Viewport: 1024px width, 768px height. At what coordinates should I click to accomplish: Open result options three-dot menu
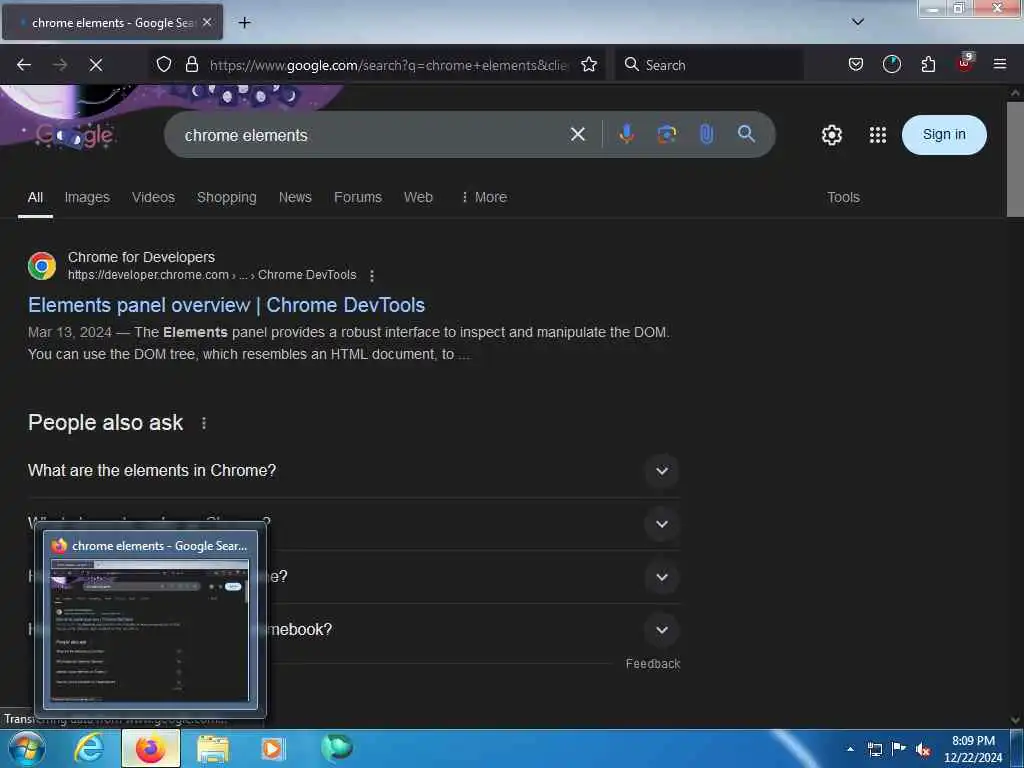coord(372,276)
